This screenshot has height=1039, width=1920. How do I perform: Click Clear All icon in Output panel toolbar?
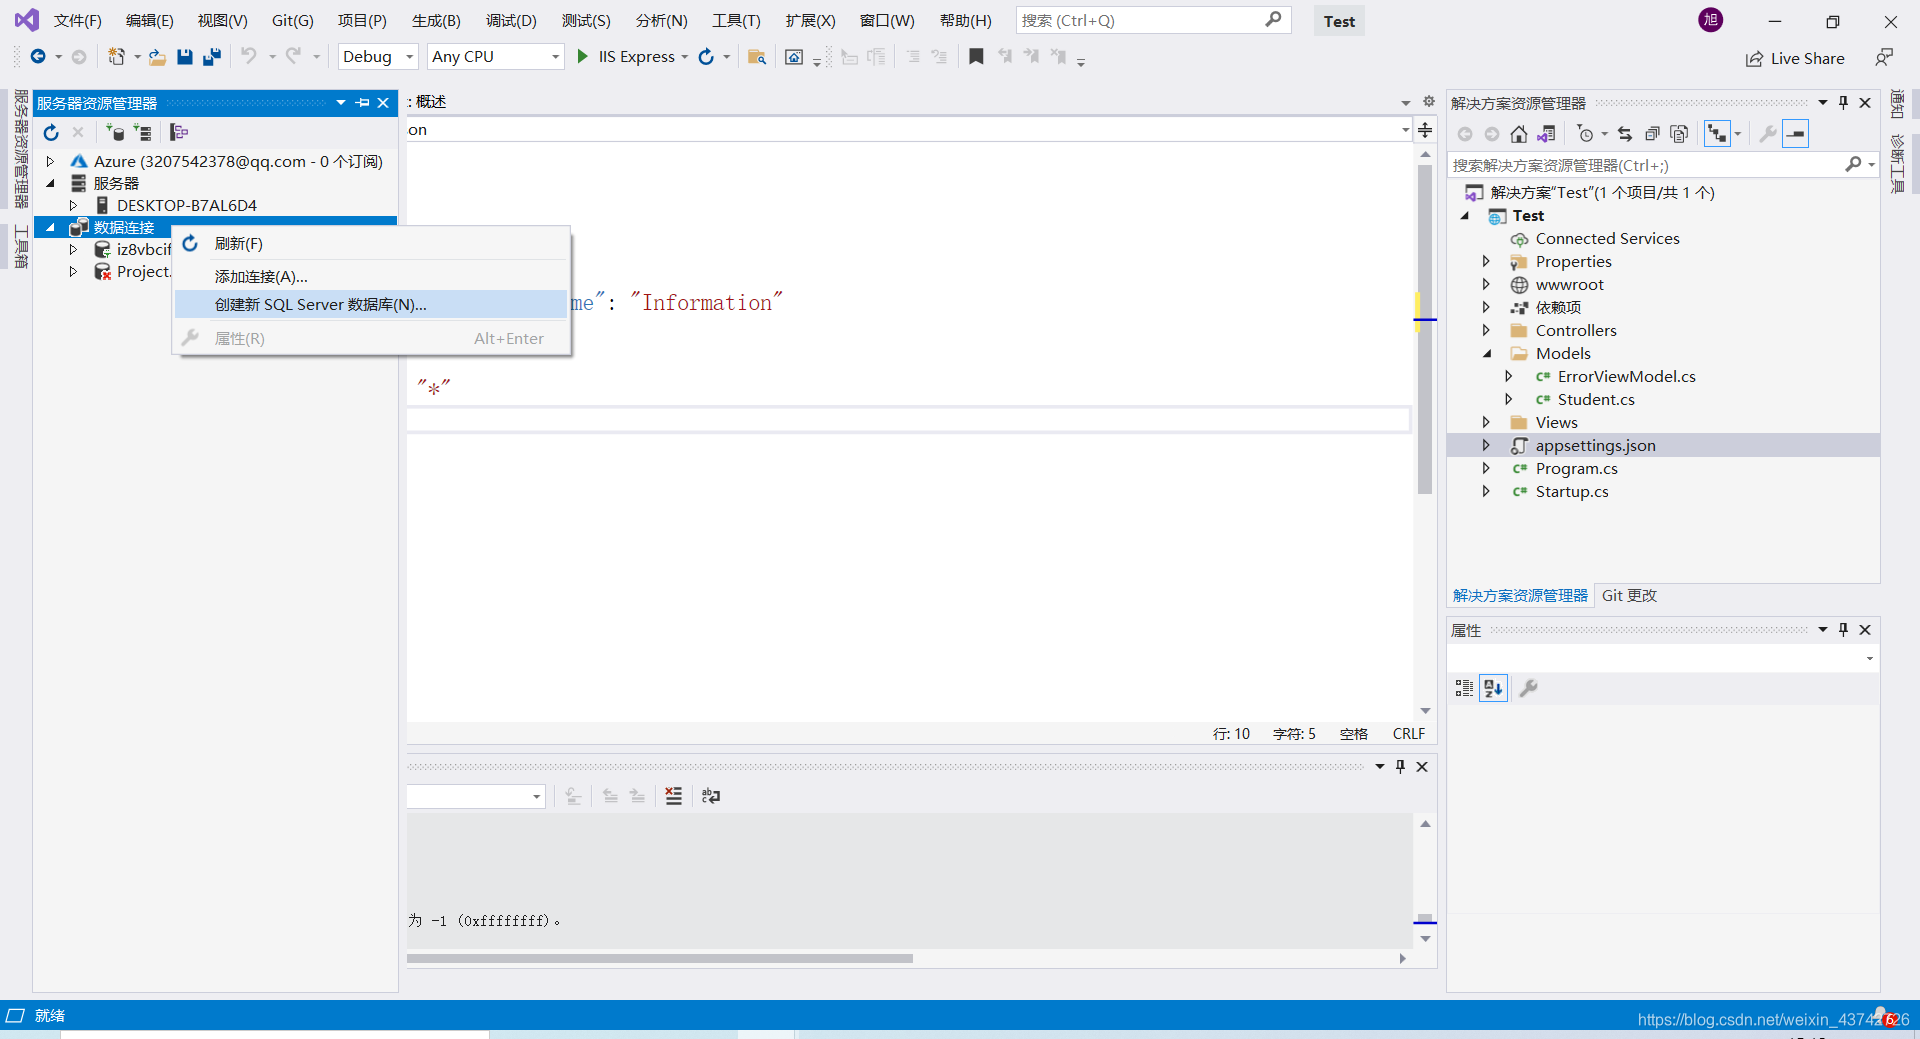coord(674,796)
